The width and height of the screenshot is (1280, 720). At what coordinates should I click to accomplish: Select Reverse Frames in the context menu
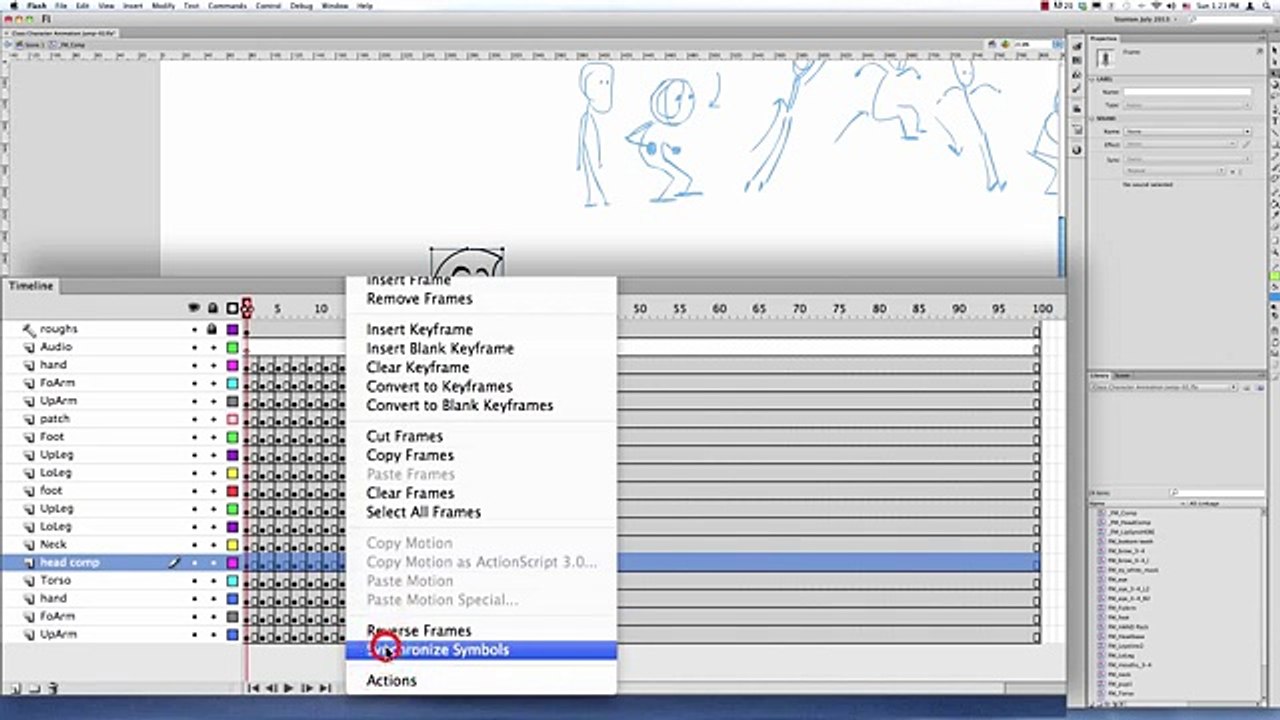[481, 631]
